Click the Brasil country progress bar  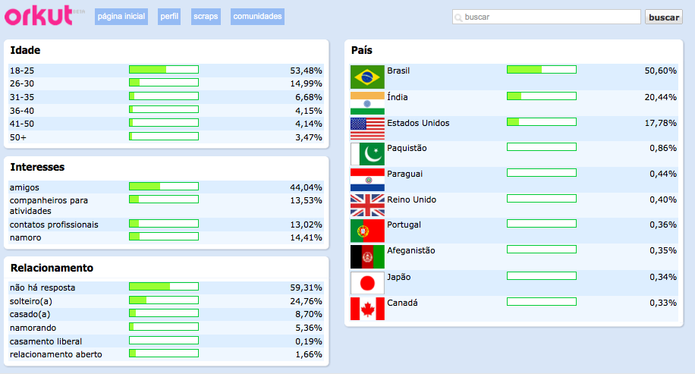(x=542, y=70)
